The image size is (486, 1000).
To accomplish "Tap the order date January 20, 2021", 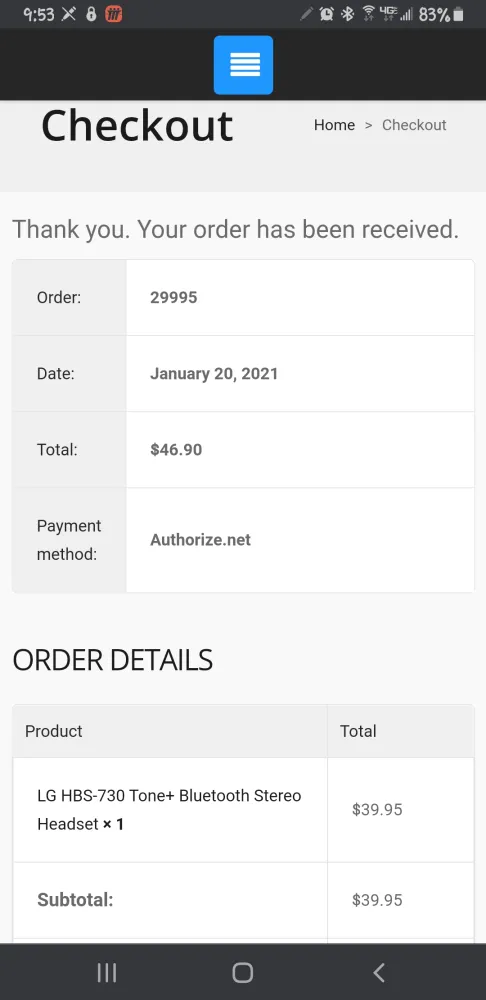I will pos(214,374).
